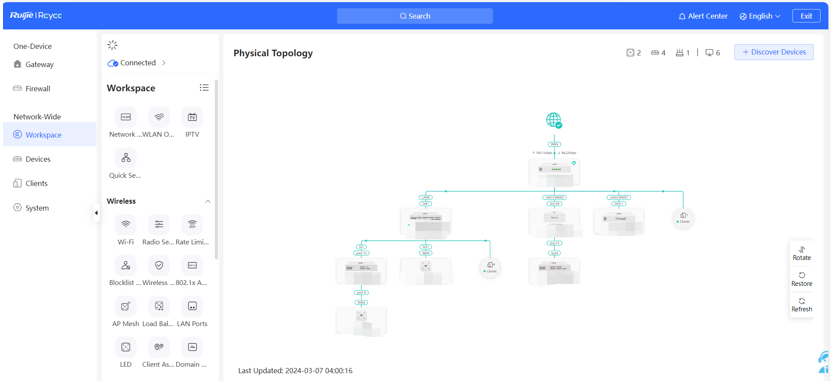
Task: Click the Workspace panel vertical scrollbar
Action: [x=216, y=170]
